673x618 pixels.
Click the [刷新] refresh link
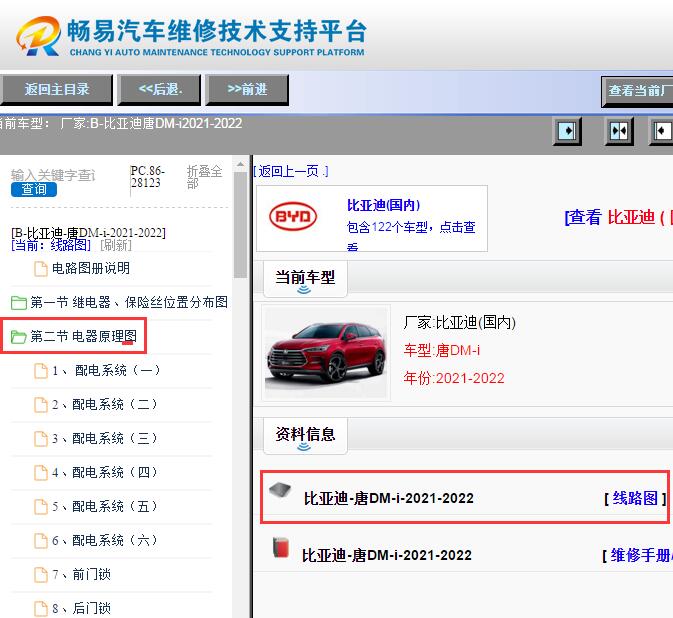(116, 245)
